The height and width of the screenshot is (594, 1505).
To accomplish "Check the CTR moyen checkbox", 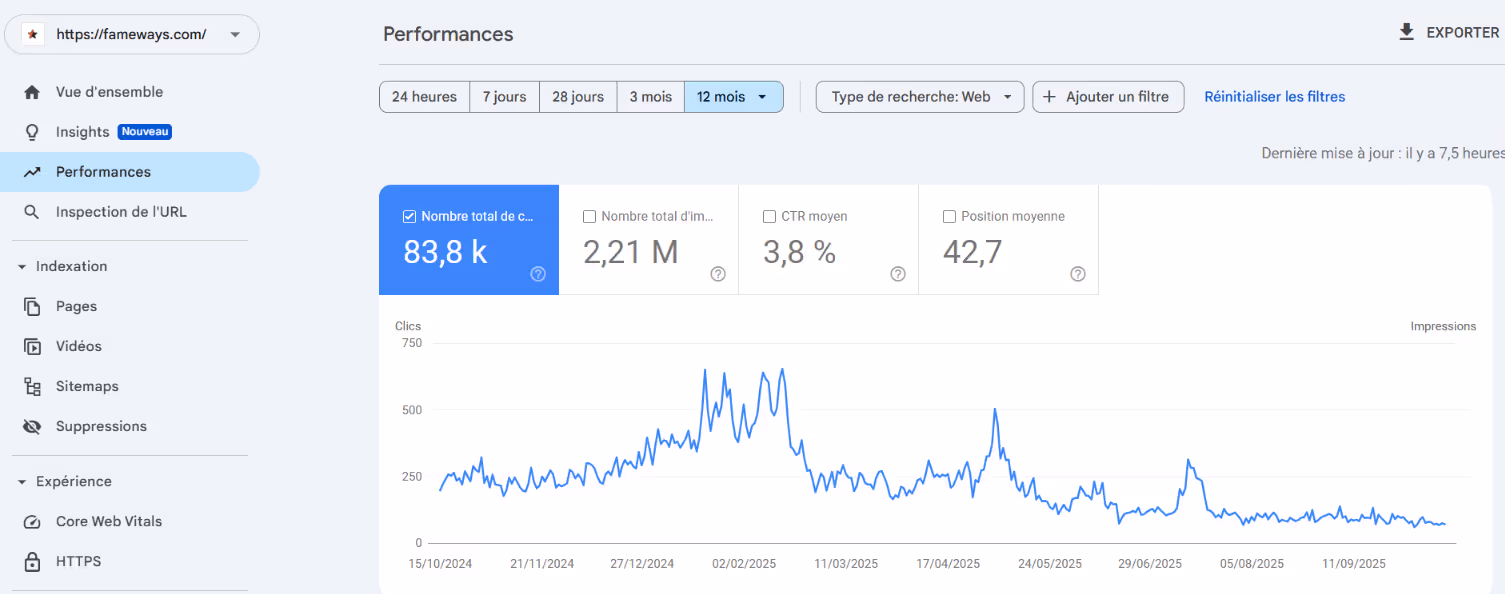I will [769, 216].
